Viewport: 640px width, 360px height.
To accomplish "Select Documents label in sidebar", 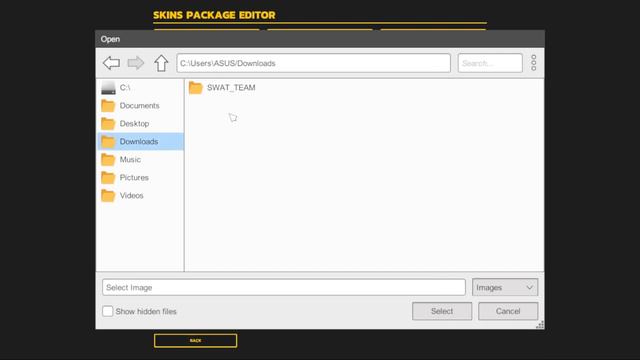I will [x=140, y=106].
